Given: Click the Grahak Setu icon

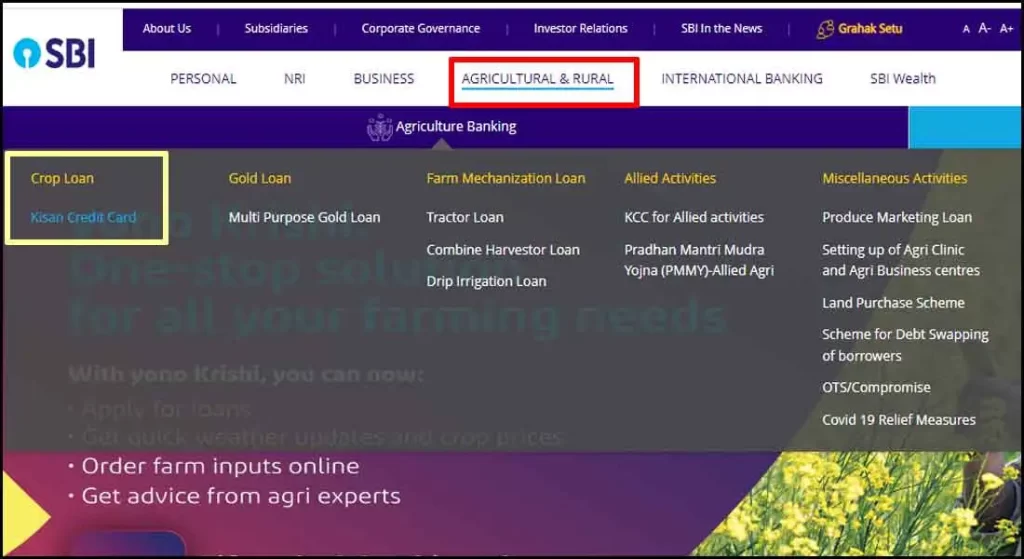Looking at the screenshot, I should (825, 29).
